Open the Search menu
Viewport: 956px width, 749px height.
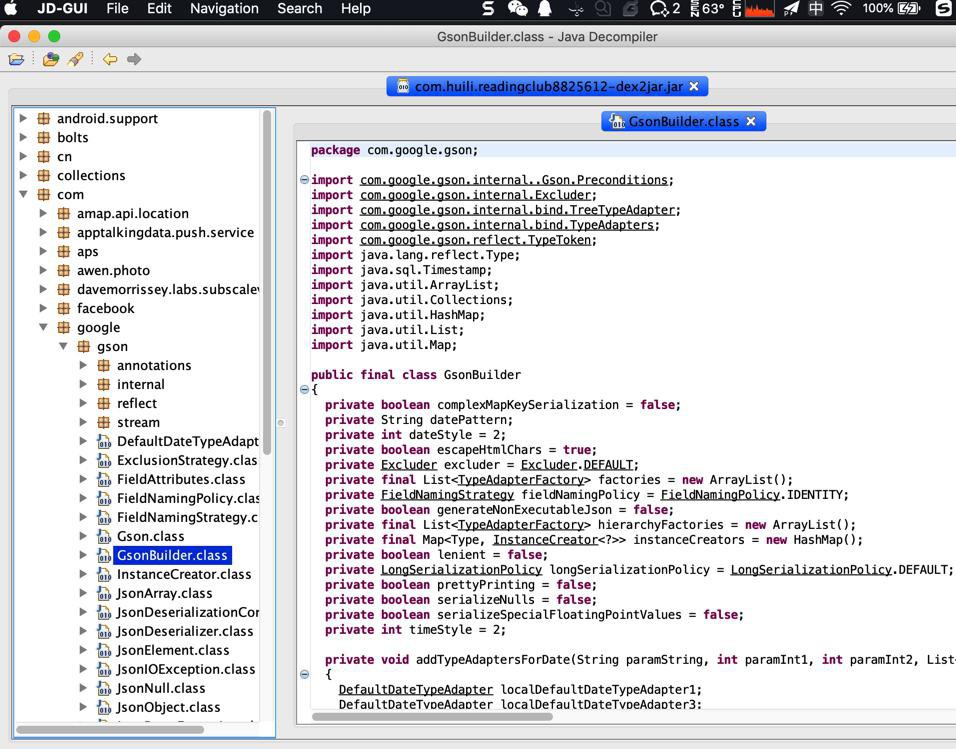coord(299,9)
